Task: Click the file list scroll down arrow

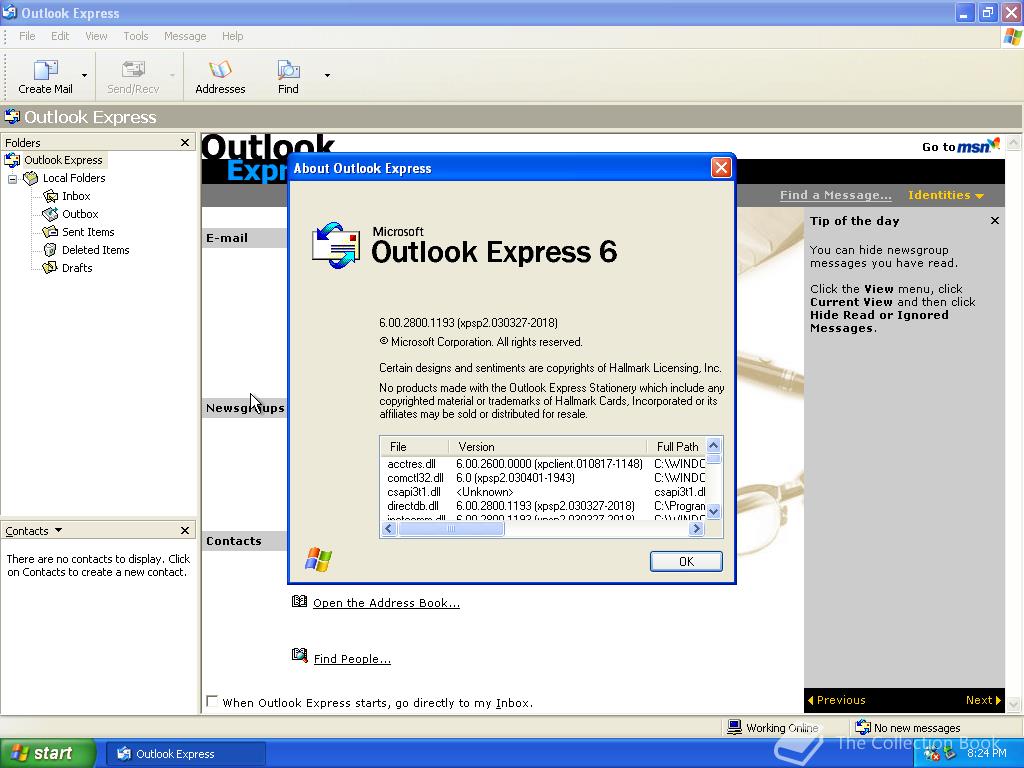Action: [x=714, y=511]
